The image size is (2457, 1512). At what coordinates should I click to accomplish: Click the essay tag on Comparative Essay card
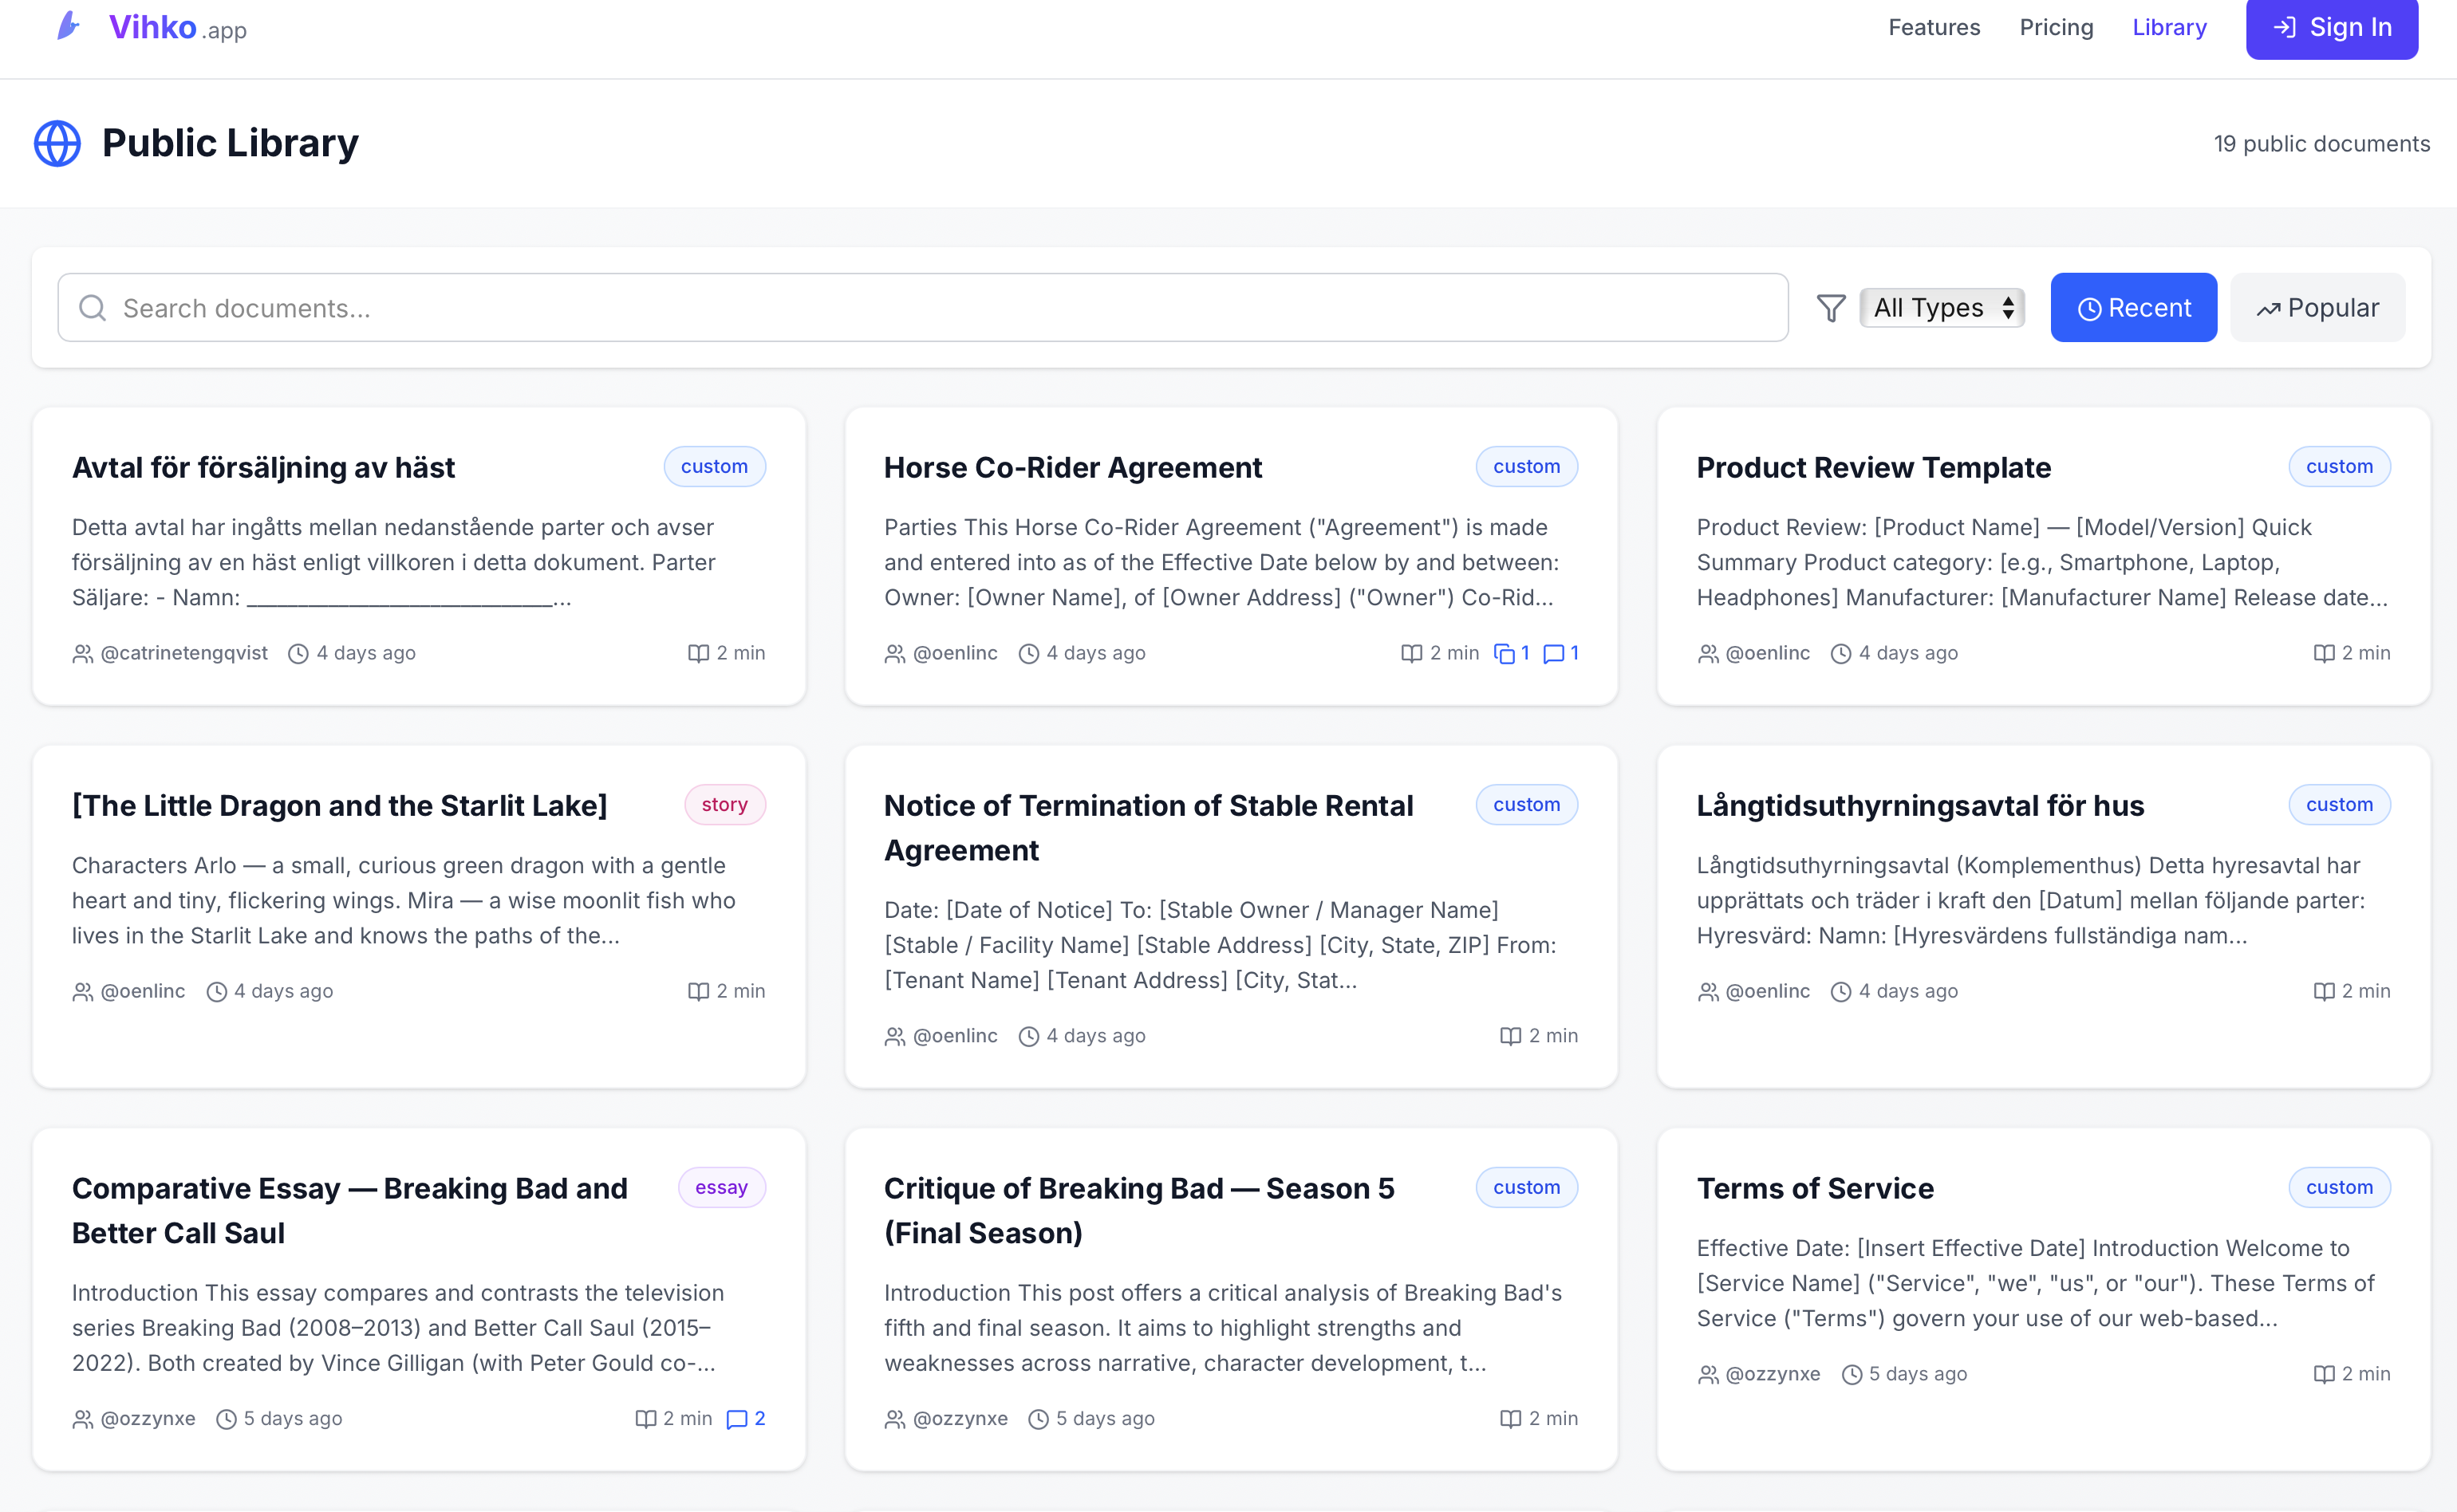click(x=722, y=1188)
